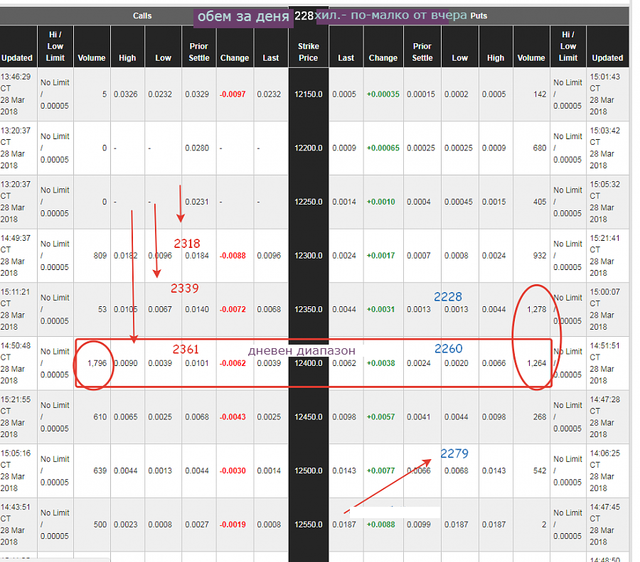The width and height of the screenshot is (640, 562).
Task: Click puts change +0.00035 value
Action: [383, 94]
